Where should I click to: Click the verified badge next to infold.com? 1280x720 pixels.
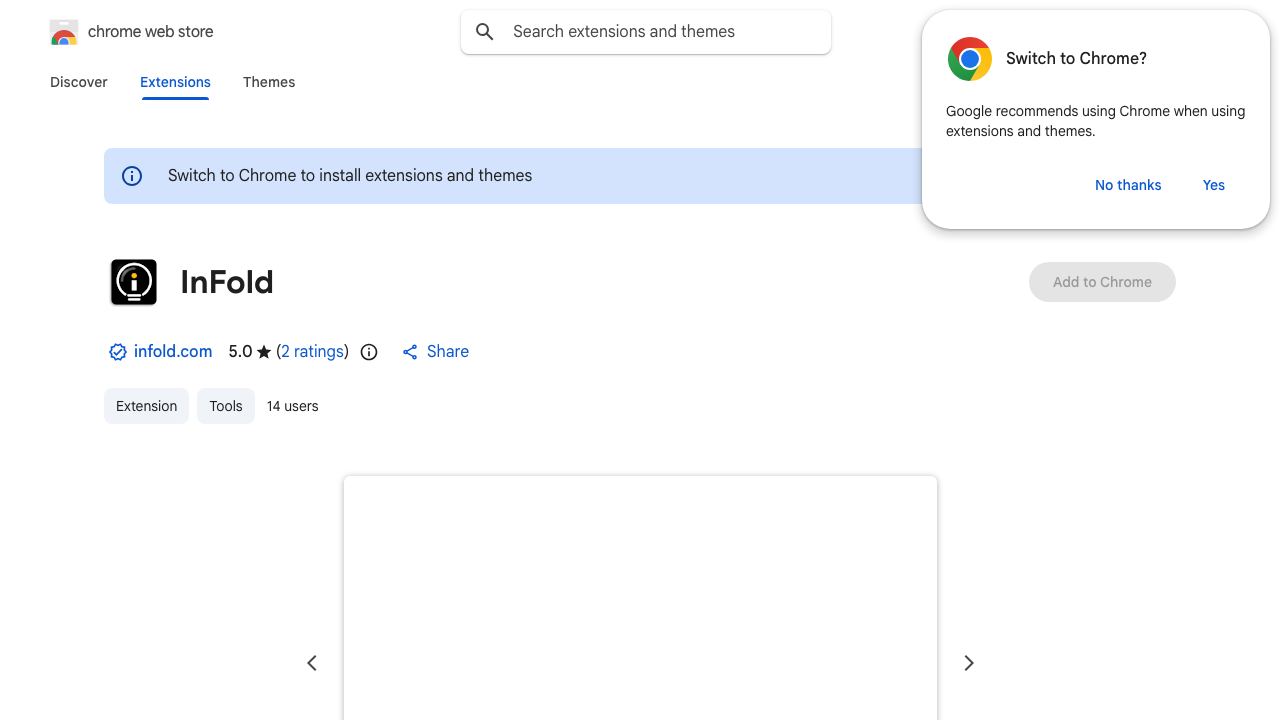pos(118,352)
